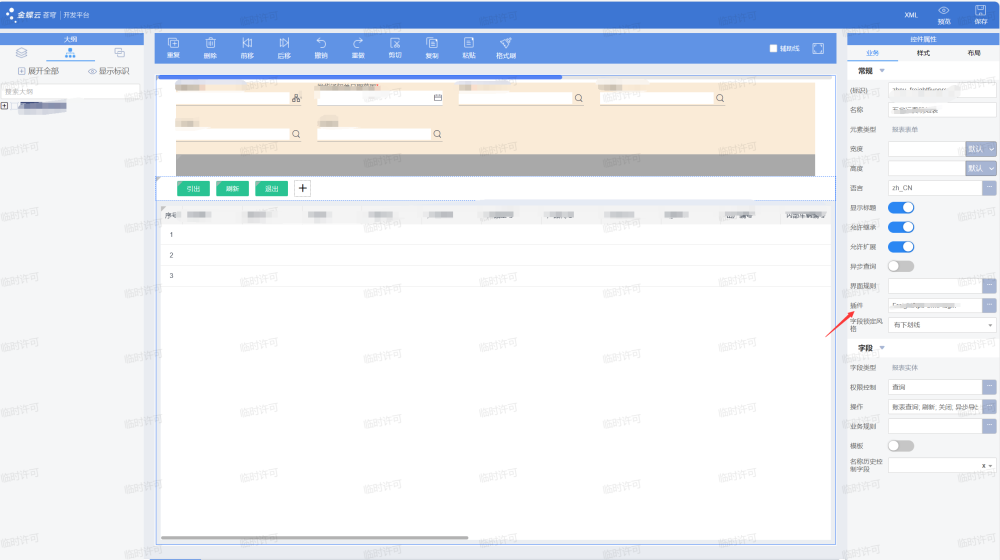1000x560 pixels.
Task: Open the 宽度 unit dropdown (默认)
Action: point(980,149)
